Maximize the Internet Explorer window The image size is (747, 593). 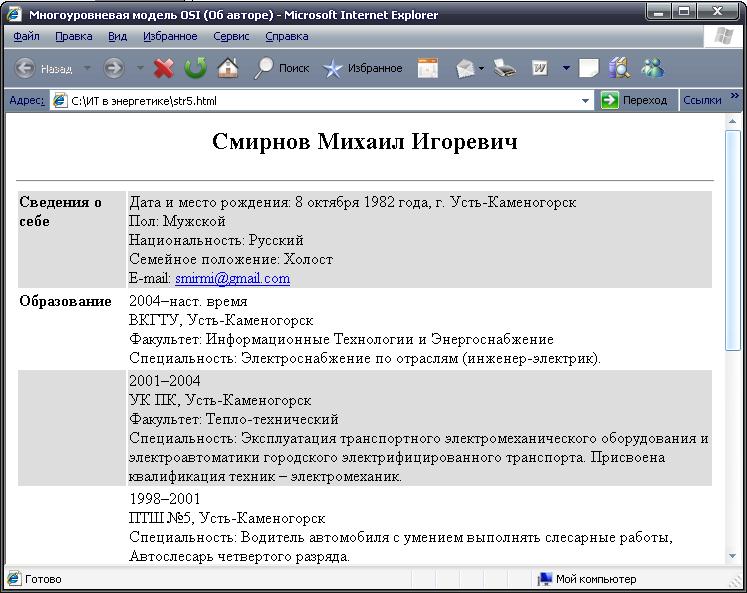684,11
